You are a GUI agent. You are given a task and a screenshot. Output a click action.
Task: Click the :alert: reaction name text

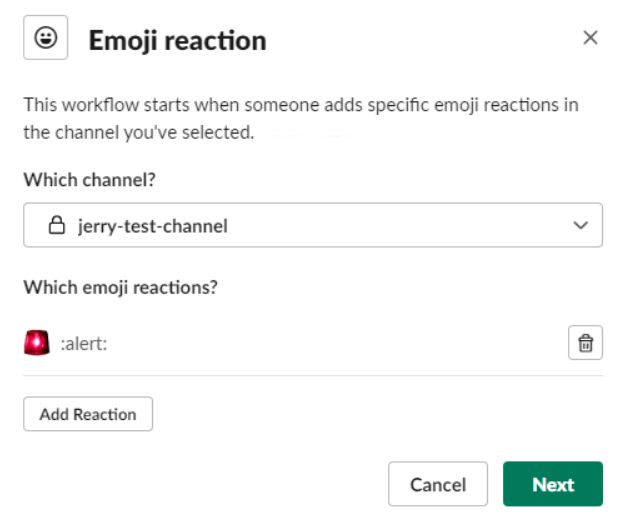pyautogui.click(x=84, y=344)
